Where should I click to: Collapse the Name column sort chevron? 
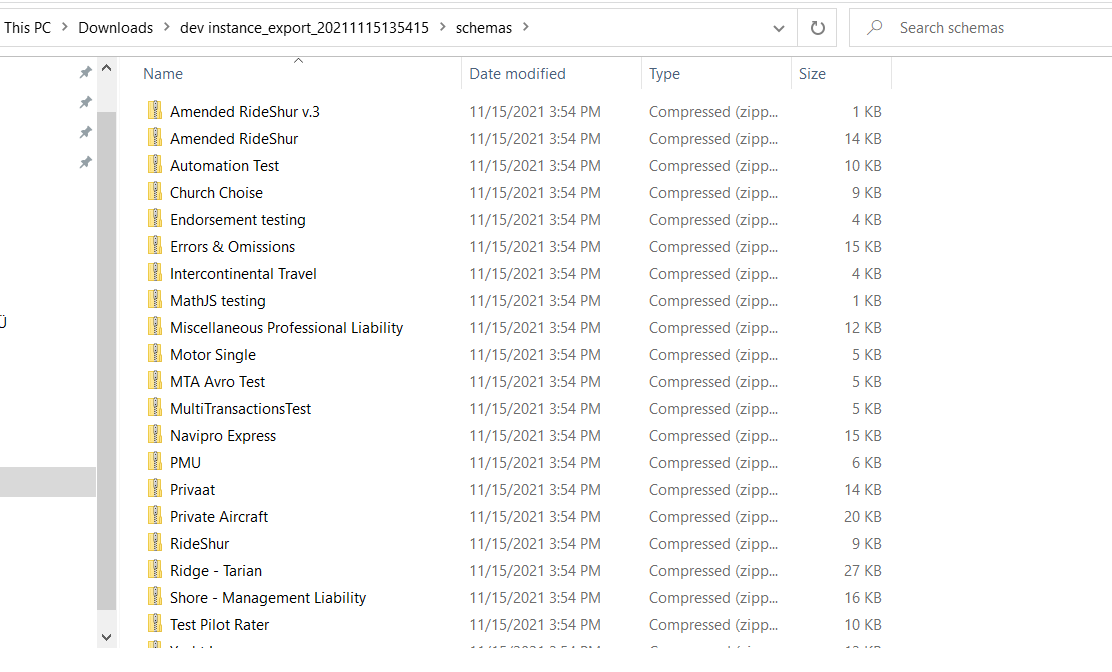[x=297, y=61]
